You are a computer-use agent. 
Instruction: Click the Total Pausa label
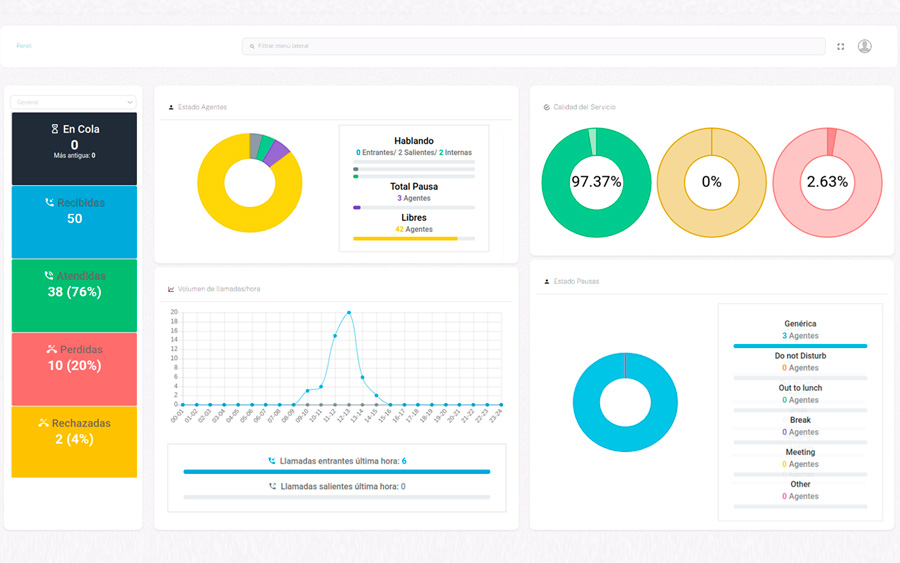point(414,187)
